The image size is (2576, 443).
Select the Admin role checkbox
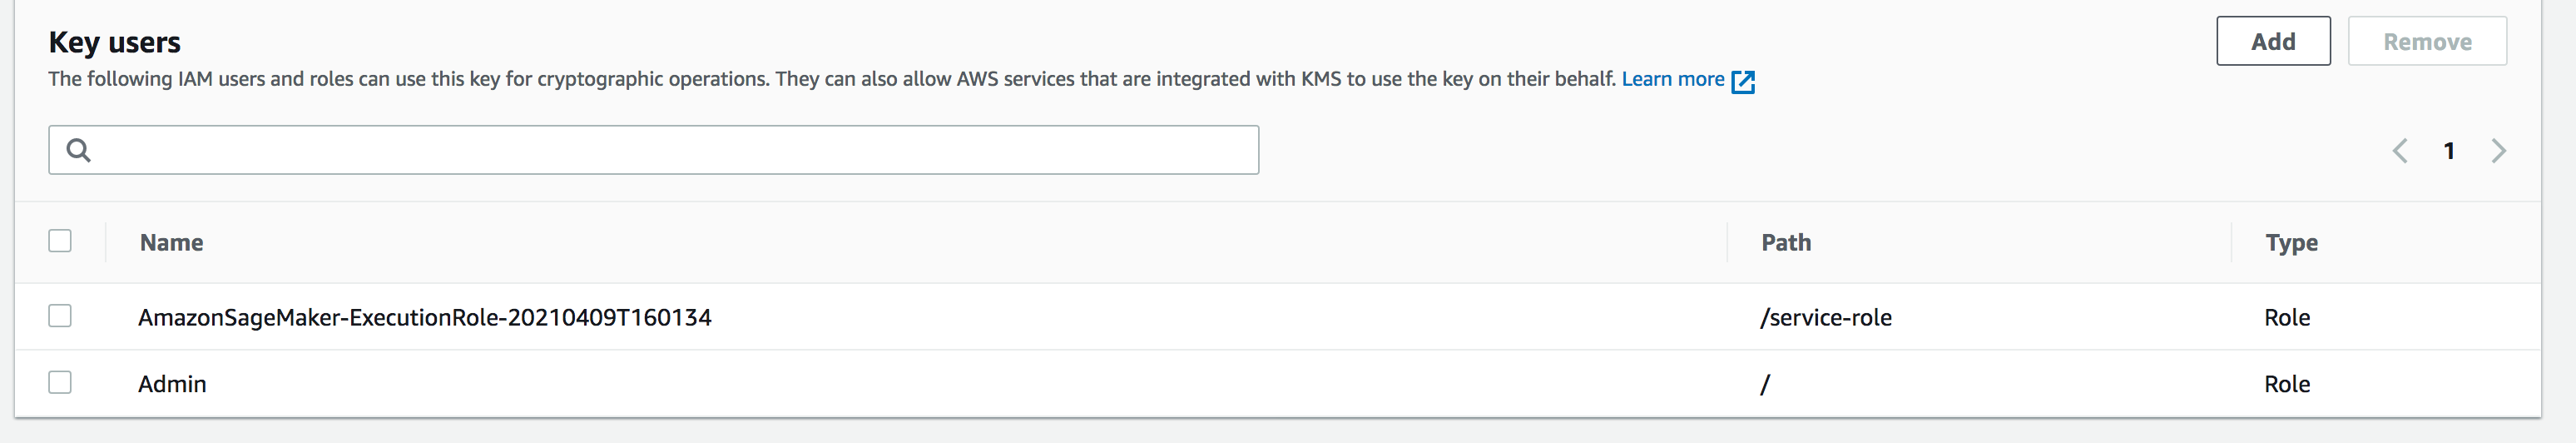coord(60,383)
